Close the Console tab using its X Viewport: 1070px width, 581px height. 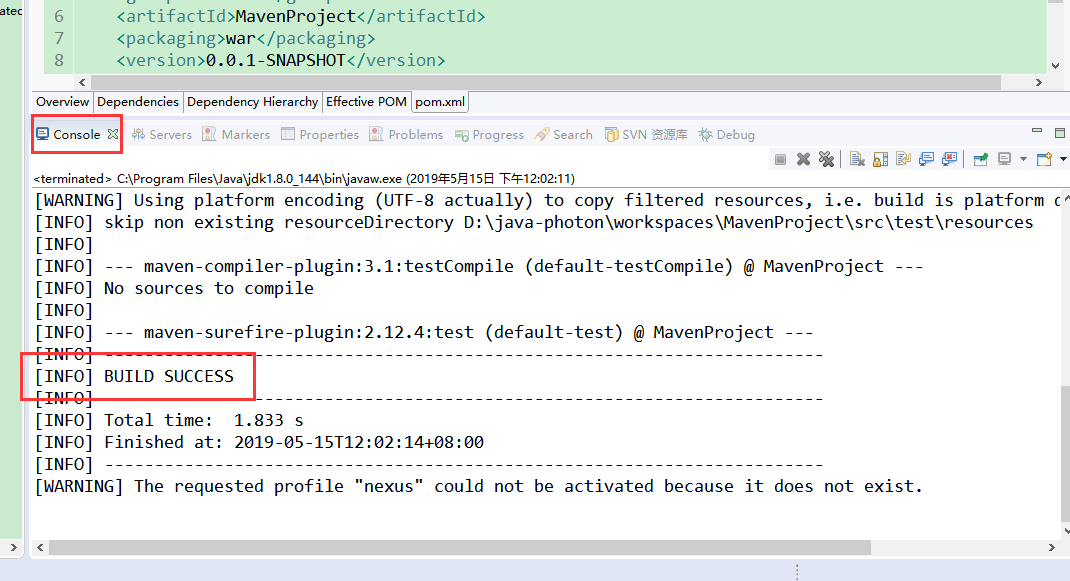click(113, 134)
